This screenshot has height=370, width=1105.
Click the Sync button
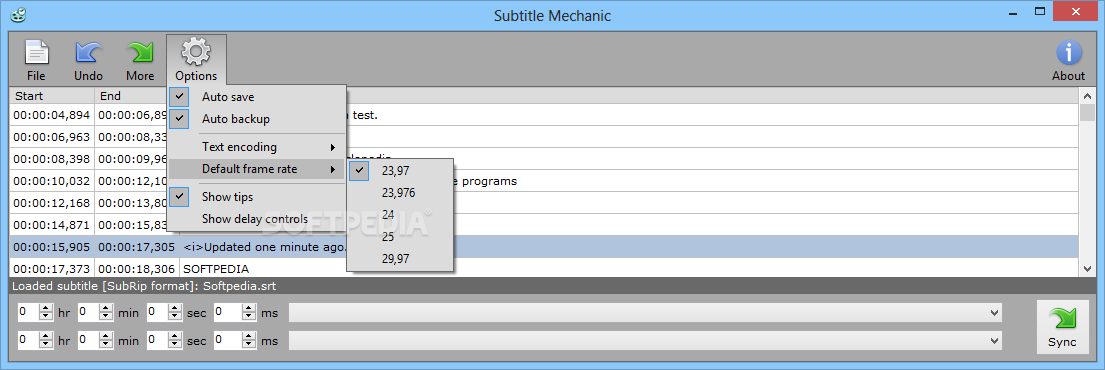pos(1062,327)
